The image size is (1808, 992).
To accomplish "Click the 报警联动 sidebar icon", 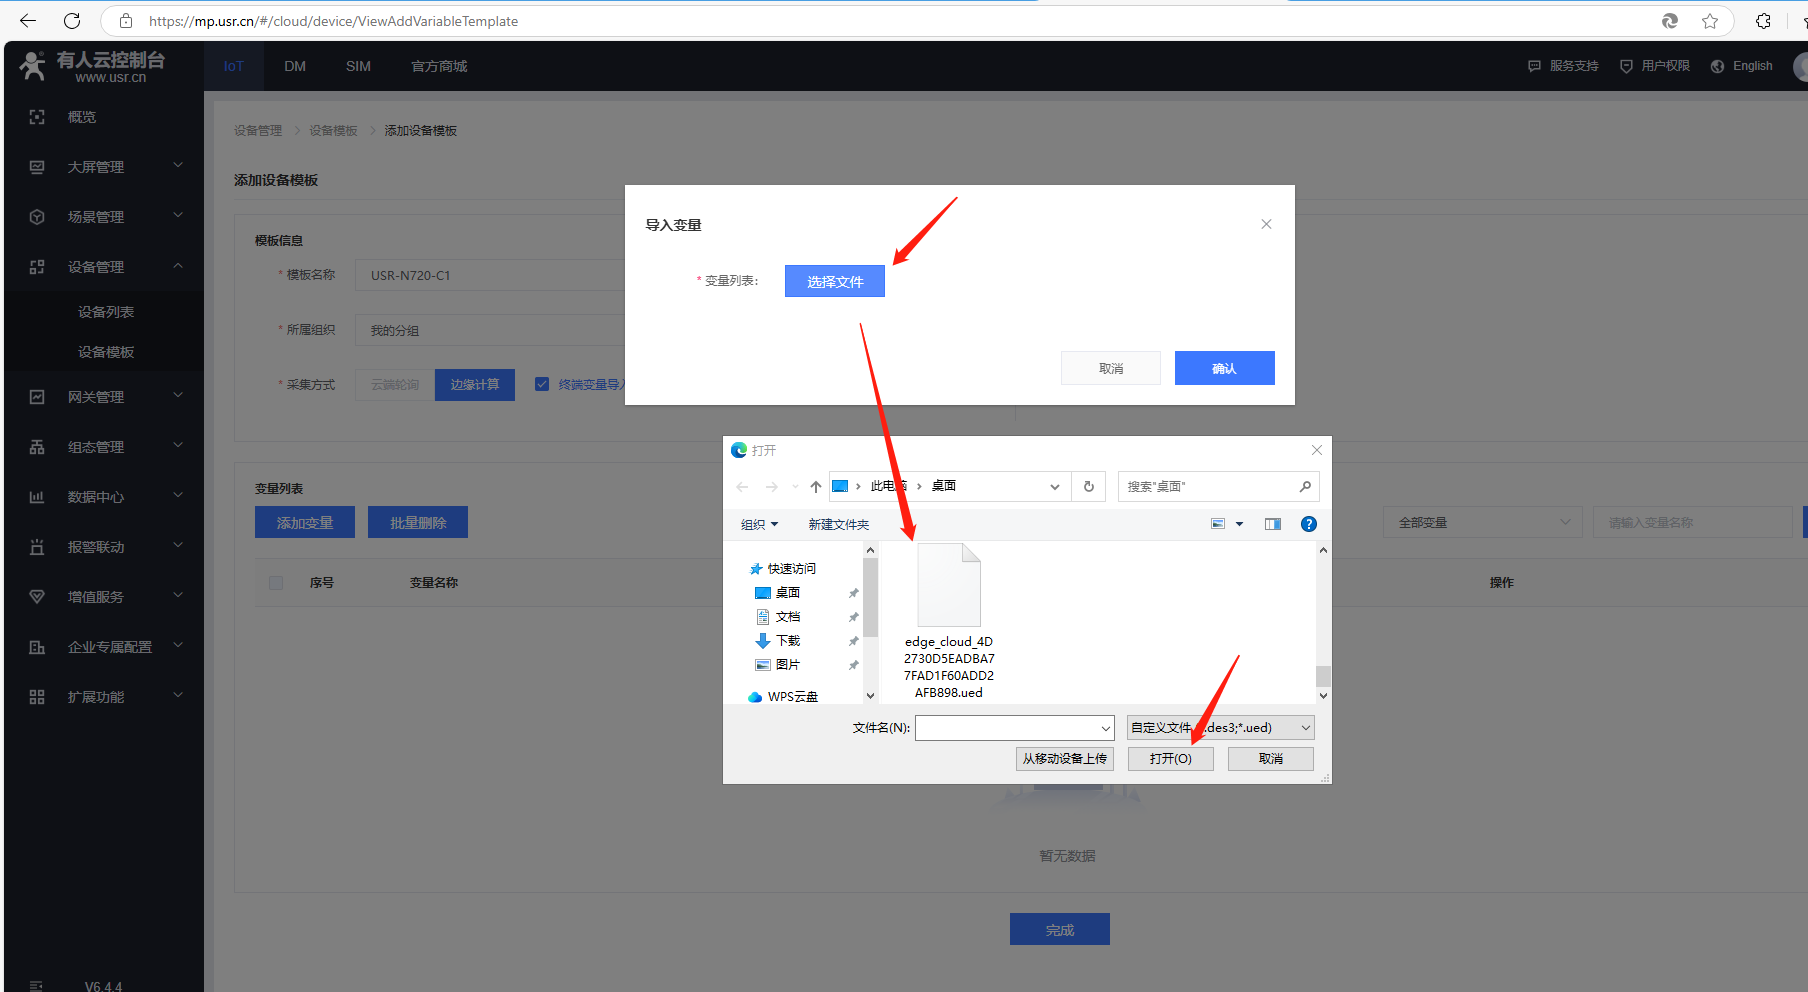I will [x=37, y=547].
